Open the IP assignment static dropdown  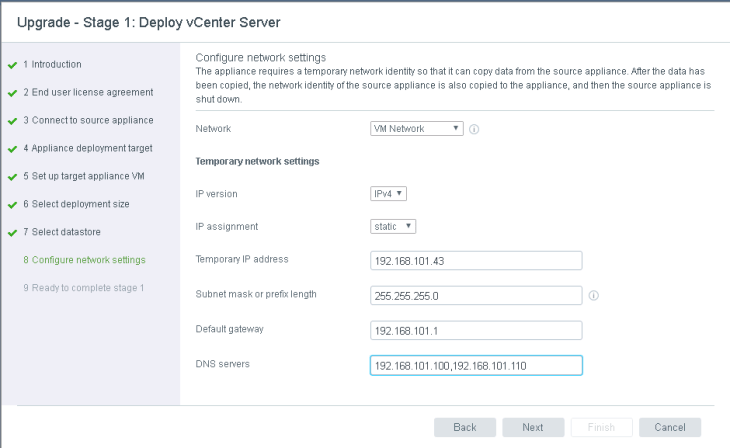(393, 227)
